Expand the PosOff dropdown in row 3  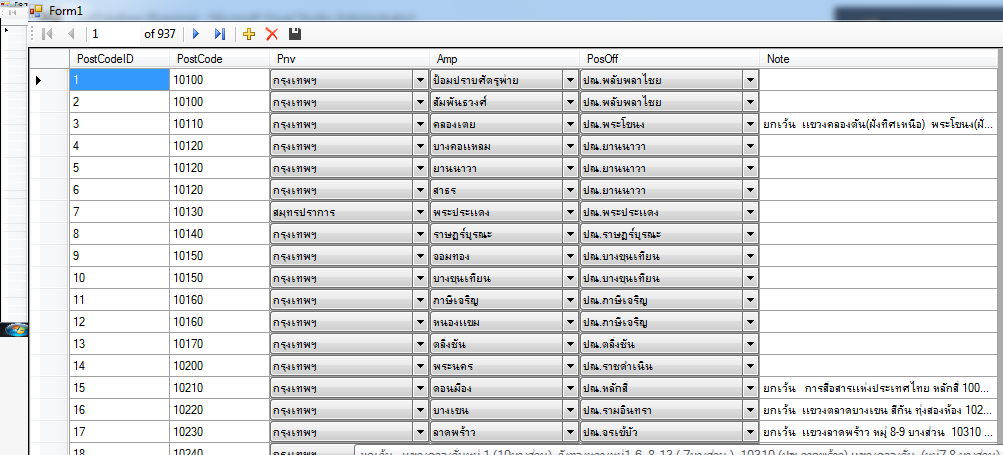point(750,124)
